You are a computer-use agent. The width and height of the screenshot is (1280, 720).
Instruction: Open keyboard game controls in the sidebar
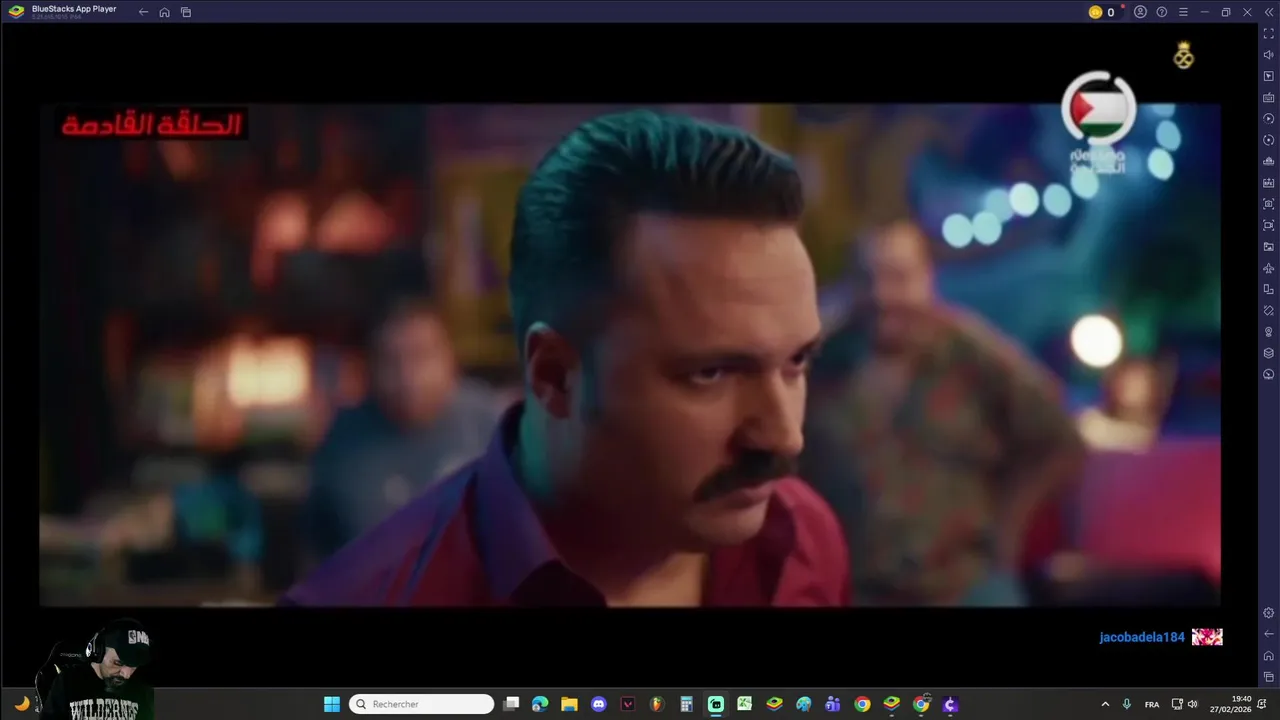[x=1268, y=98]
